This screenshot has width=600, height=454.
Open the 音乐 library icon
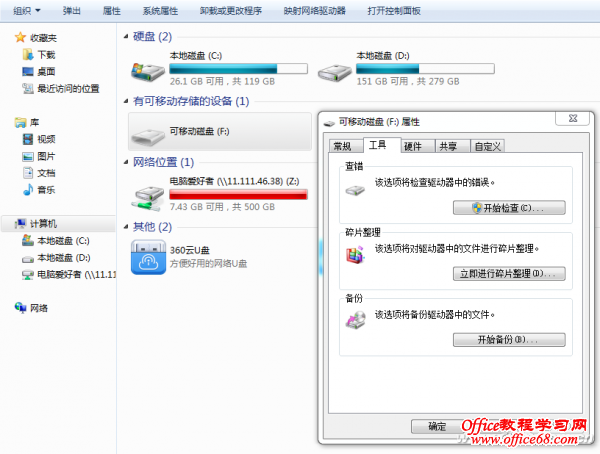(x=28, y=189)
